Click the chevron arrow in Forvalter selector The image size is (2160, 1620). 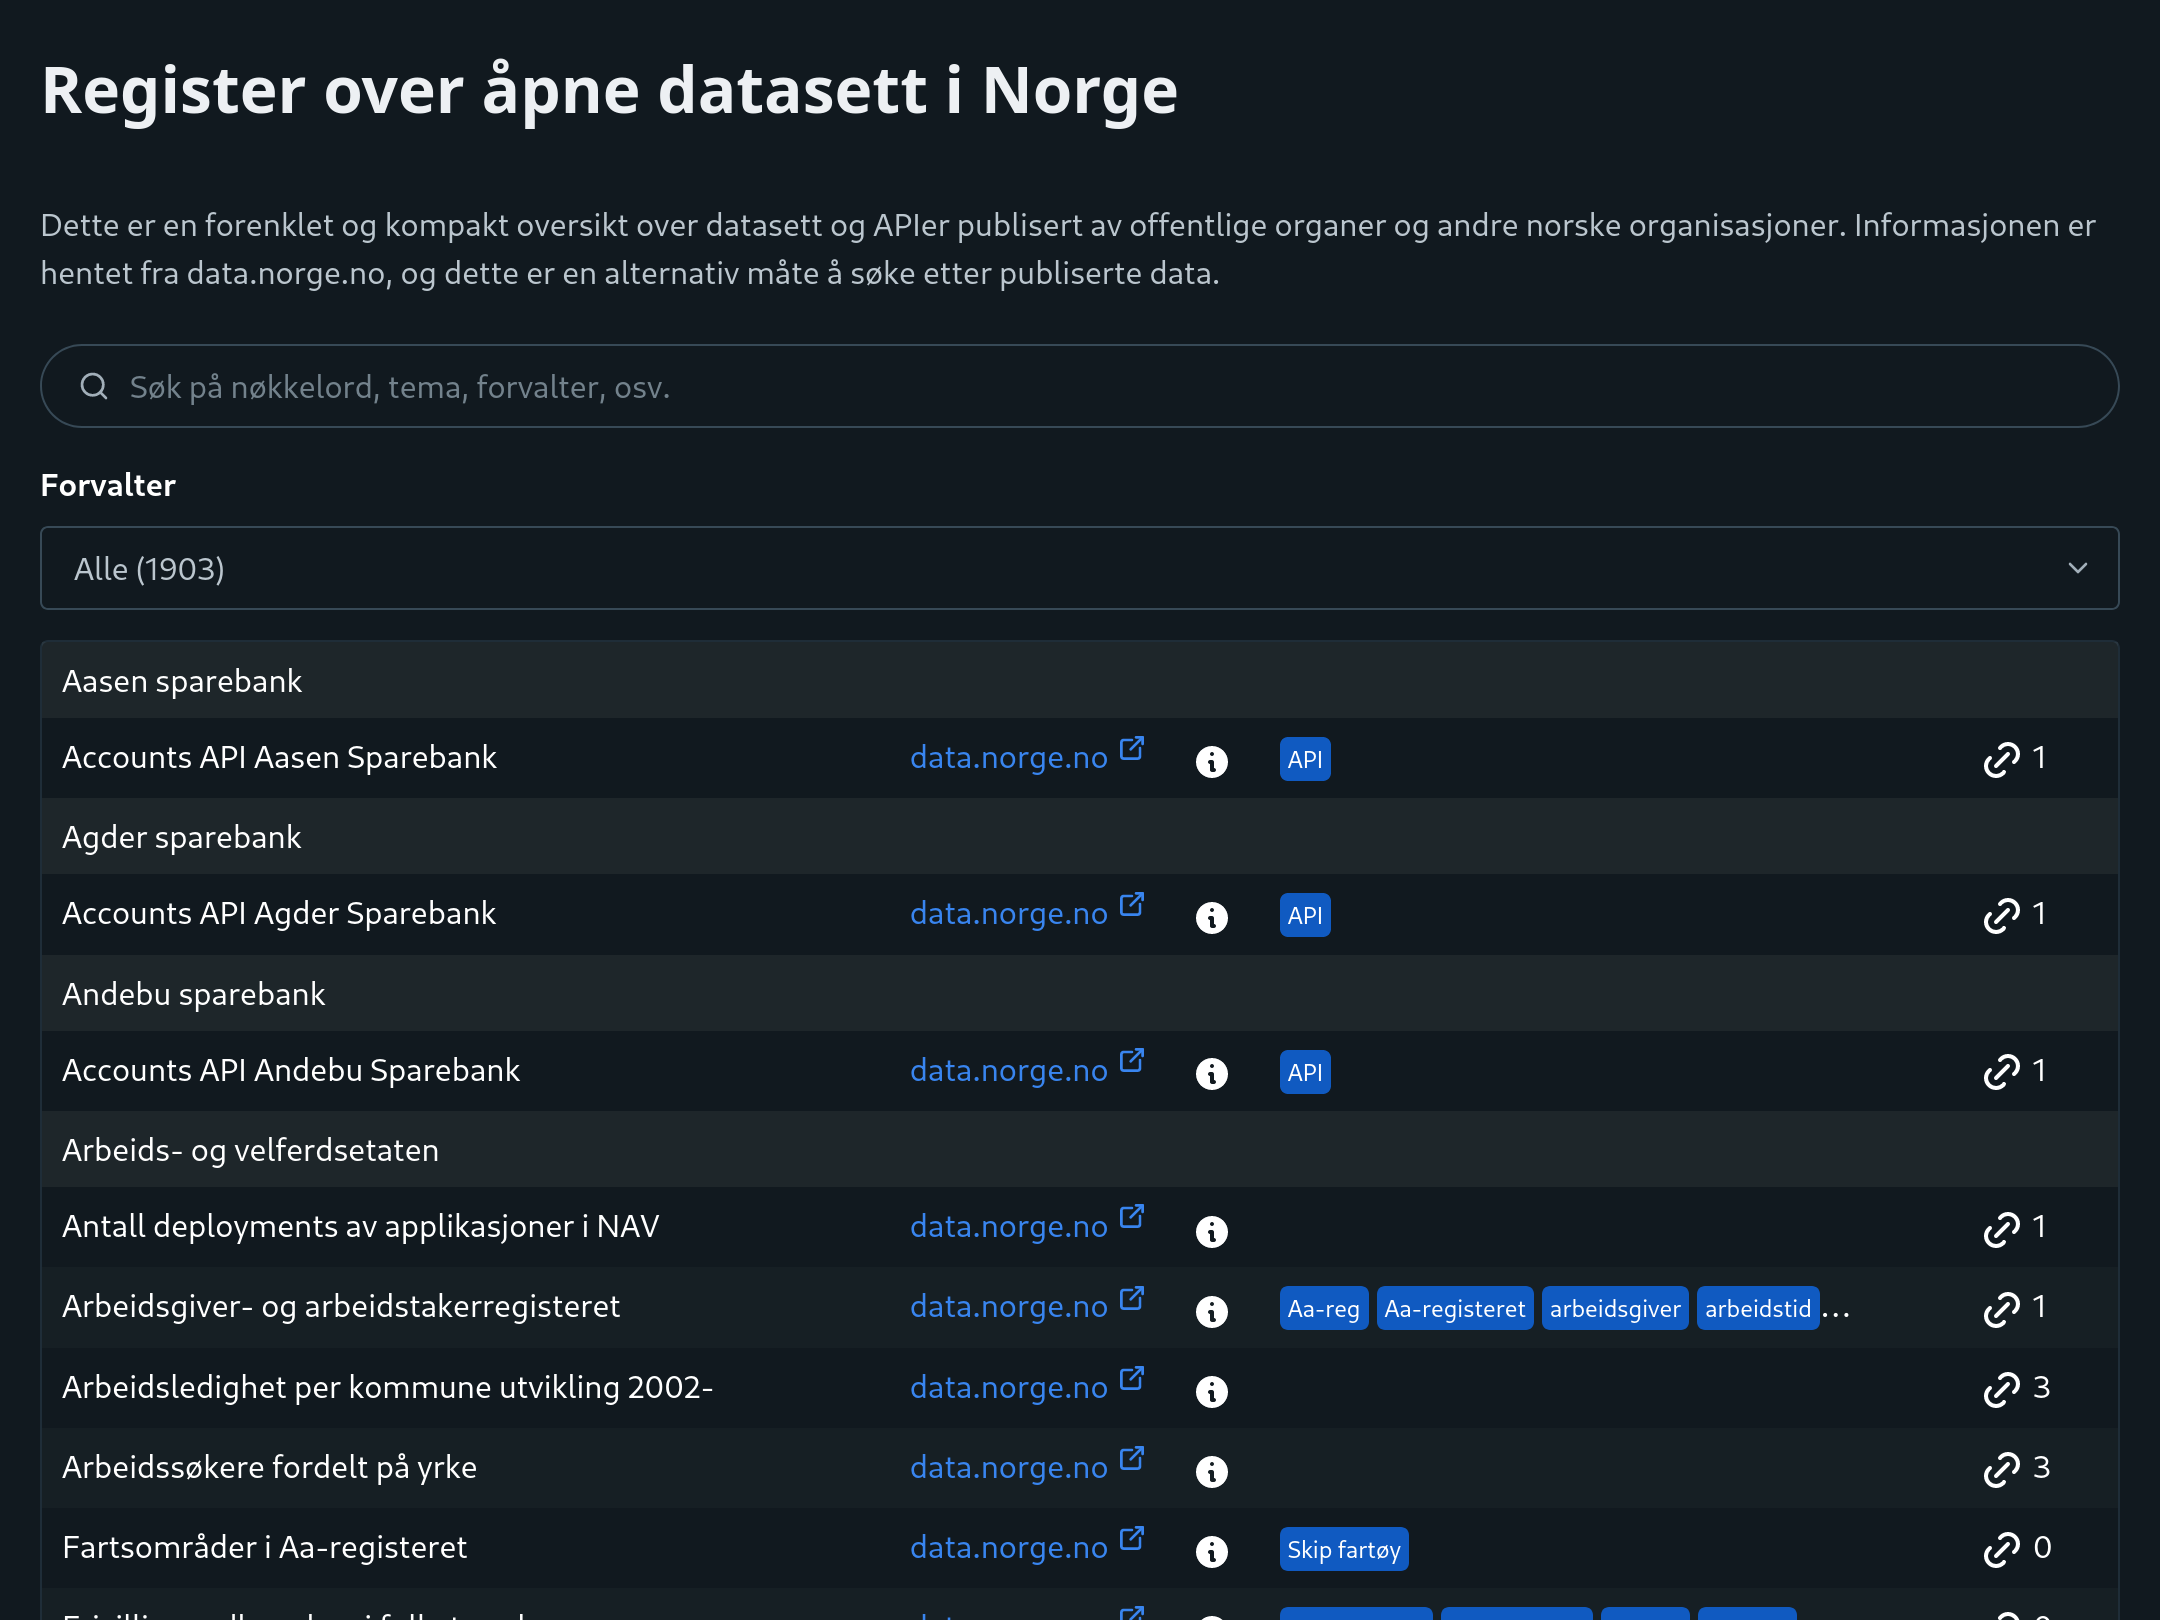(2077, 568)
